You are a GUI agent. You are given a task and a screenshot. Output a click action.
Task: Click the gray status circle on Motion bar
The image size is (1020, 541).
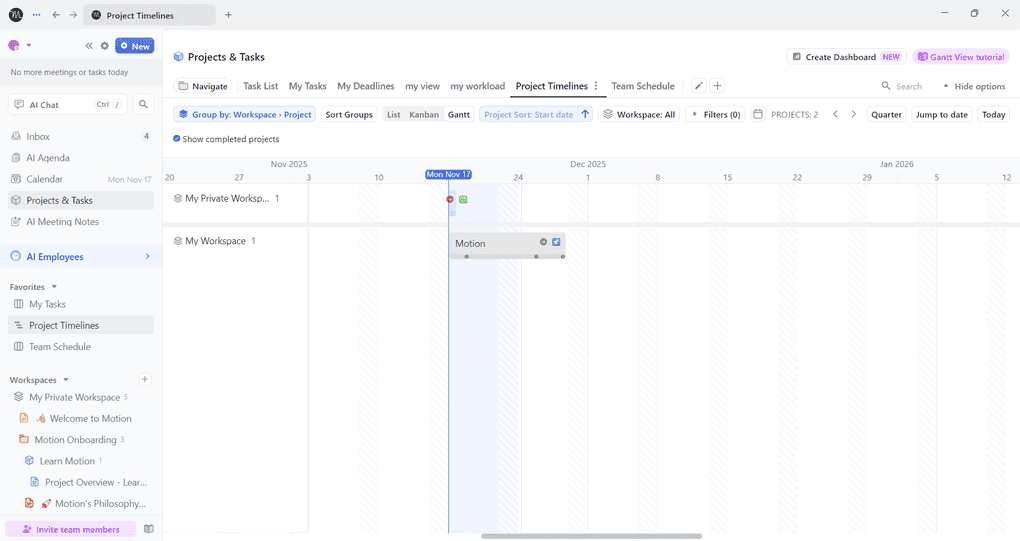543,242
